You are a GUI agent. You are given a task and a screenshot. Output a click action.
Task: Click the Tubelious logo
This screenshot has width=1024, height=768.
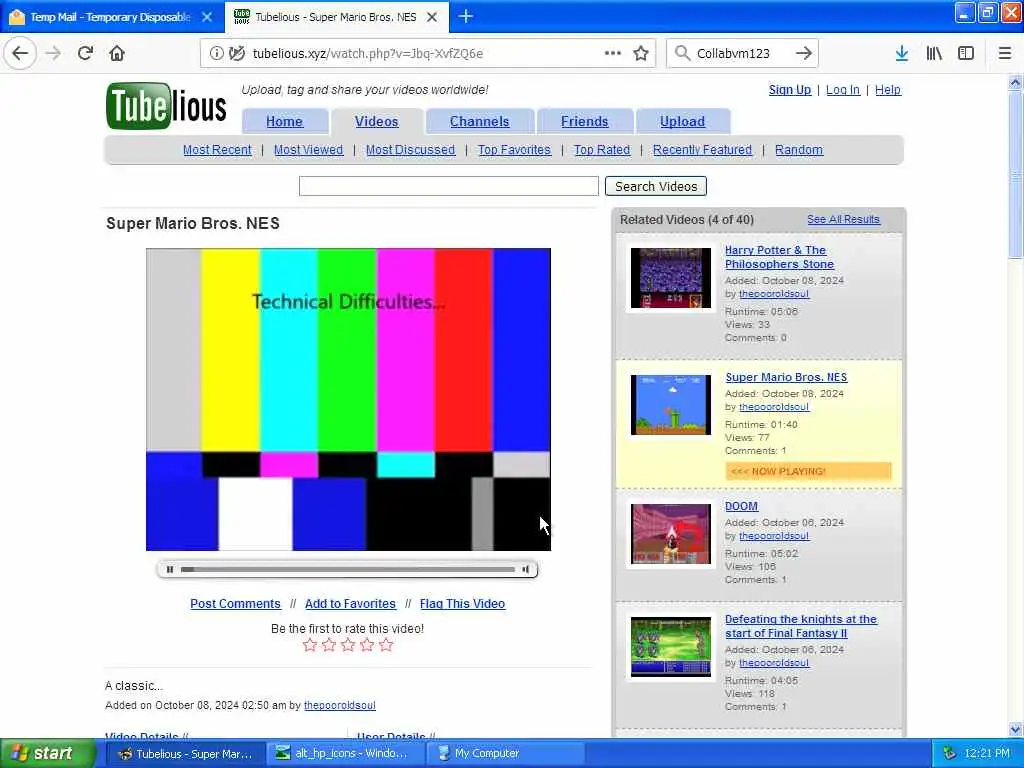166,106
